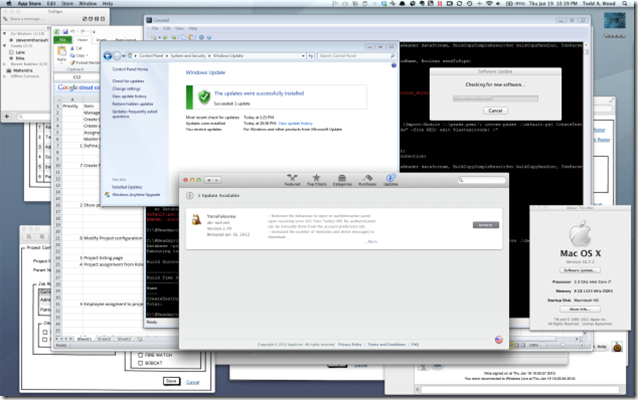Viewport: 638px width, 400px height.
Task: Open Windows Anytime Upgrade link
Action: click(136, 195)
